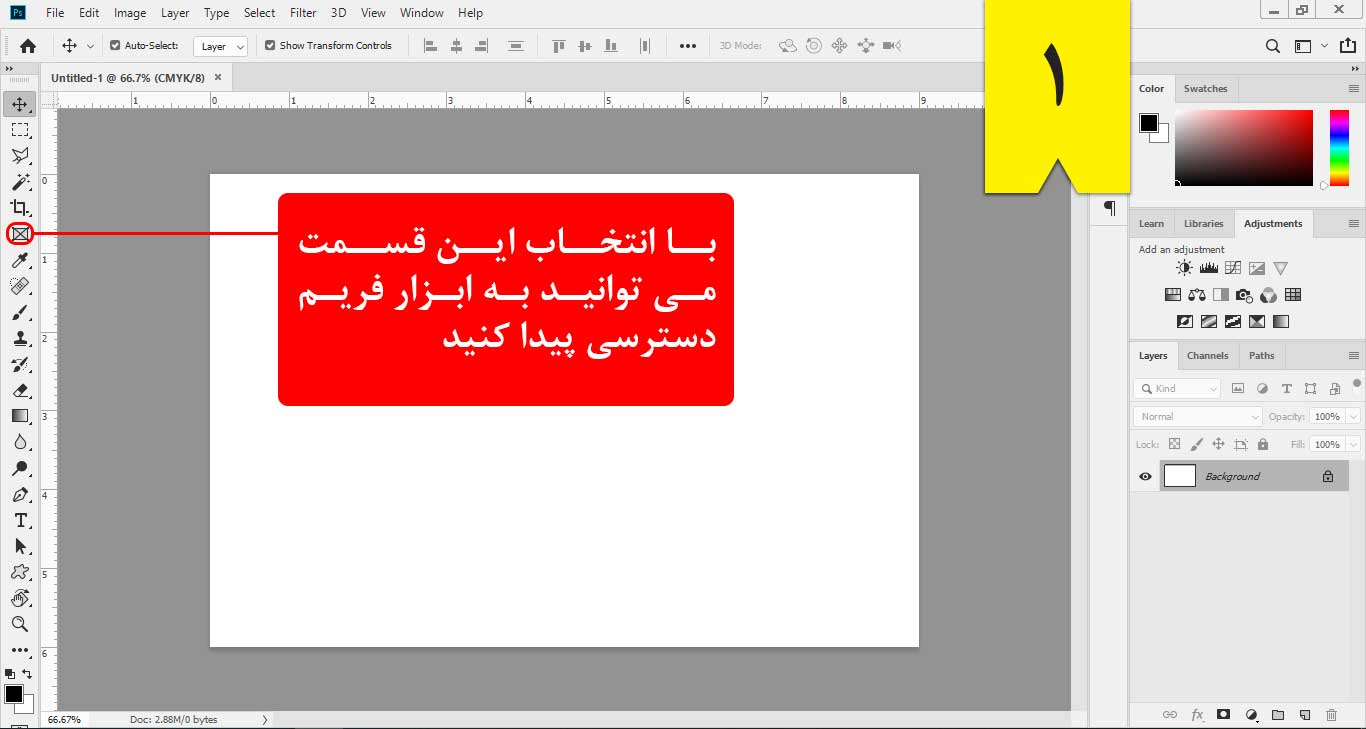
Task: Open the Opacity dropdown arrow
Action: pyautogui.click(x=1354, y=416)
